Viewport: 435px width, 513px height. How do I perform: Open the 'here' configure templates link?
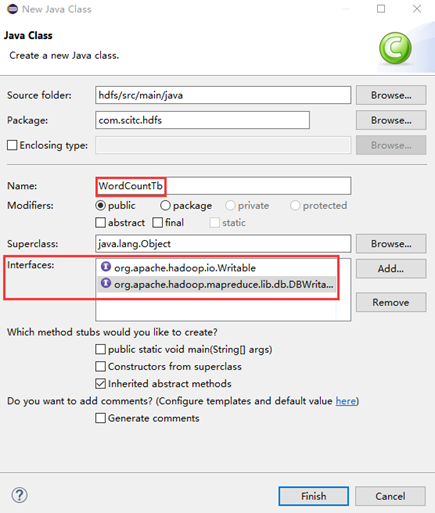point(346,401)
